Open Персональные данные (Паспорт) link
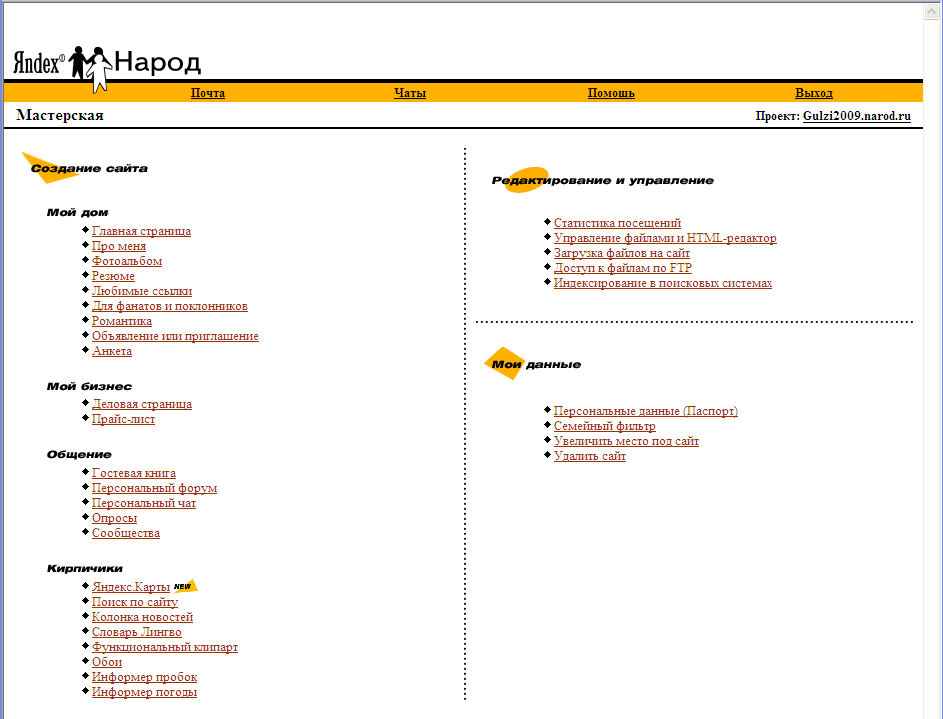Image resolution: width=943 pixels, height=719 pixels. click(x=646, y=411)
